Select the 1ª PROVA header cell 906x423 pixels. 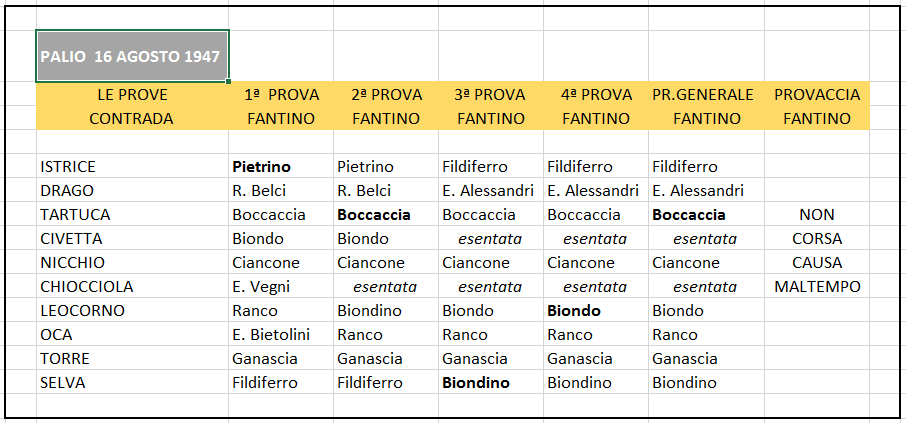[281, 94]
